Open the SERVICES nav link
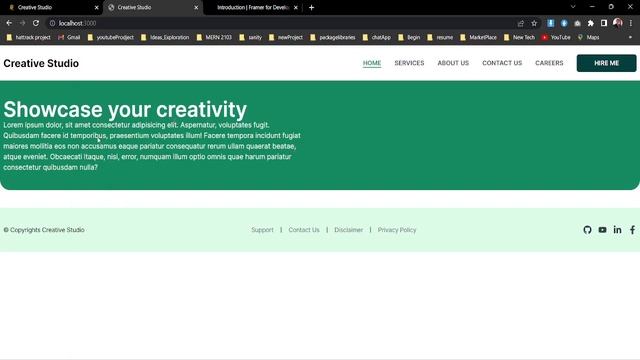 (x=409, y=63)
